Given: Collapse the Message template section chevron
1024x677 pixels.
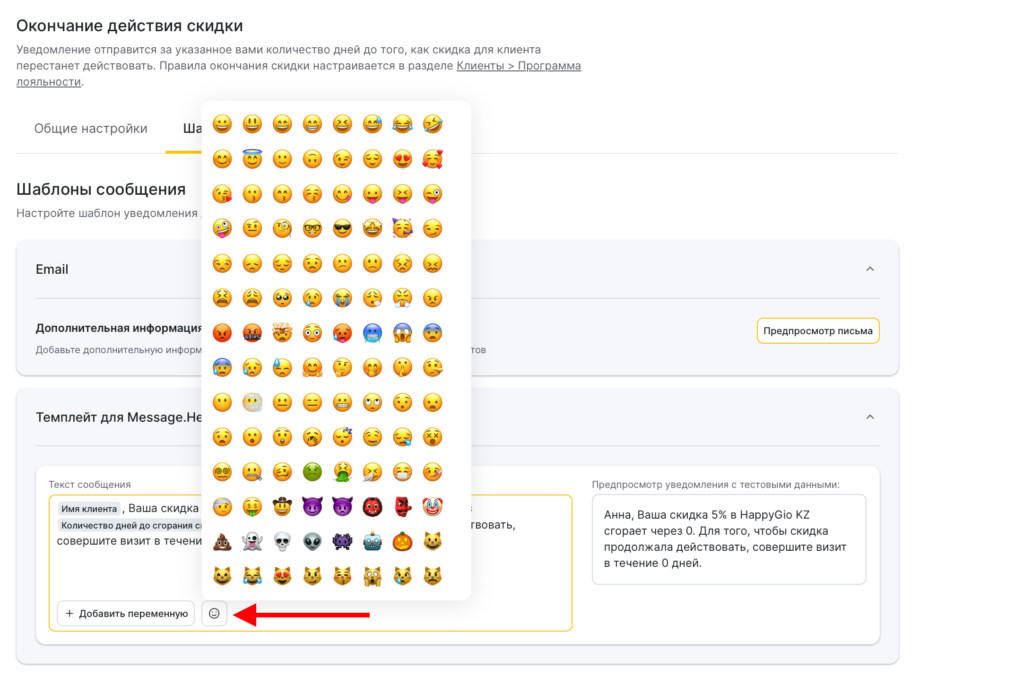Looking at the screenshot, I should tap(870, 416).
